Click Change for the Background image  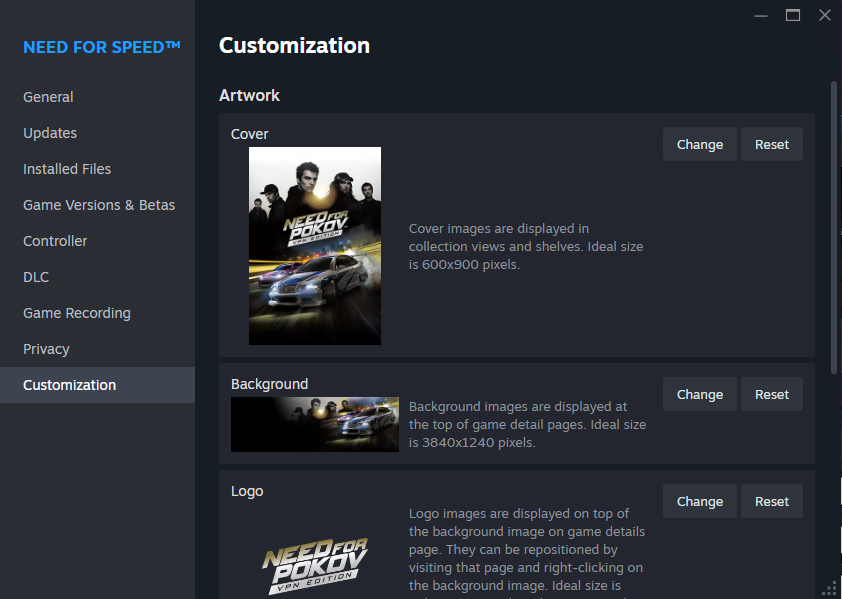(x=700, y=394)
